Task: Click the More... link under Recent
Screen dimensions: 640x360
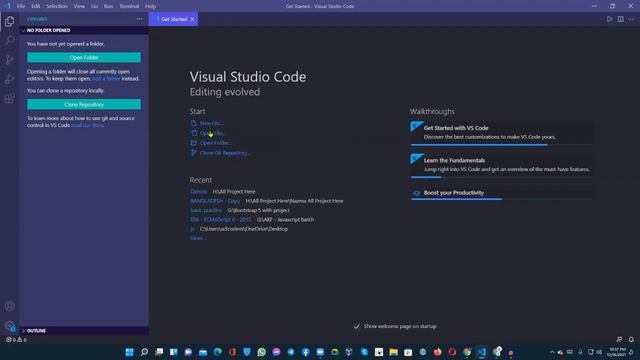Action: click(198, 238)
